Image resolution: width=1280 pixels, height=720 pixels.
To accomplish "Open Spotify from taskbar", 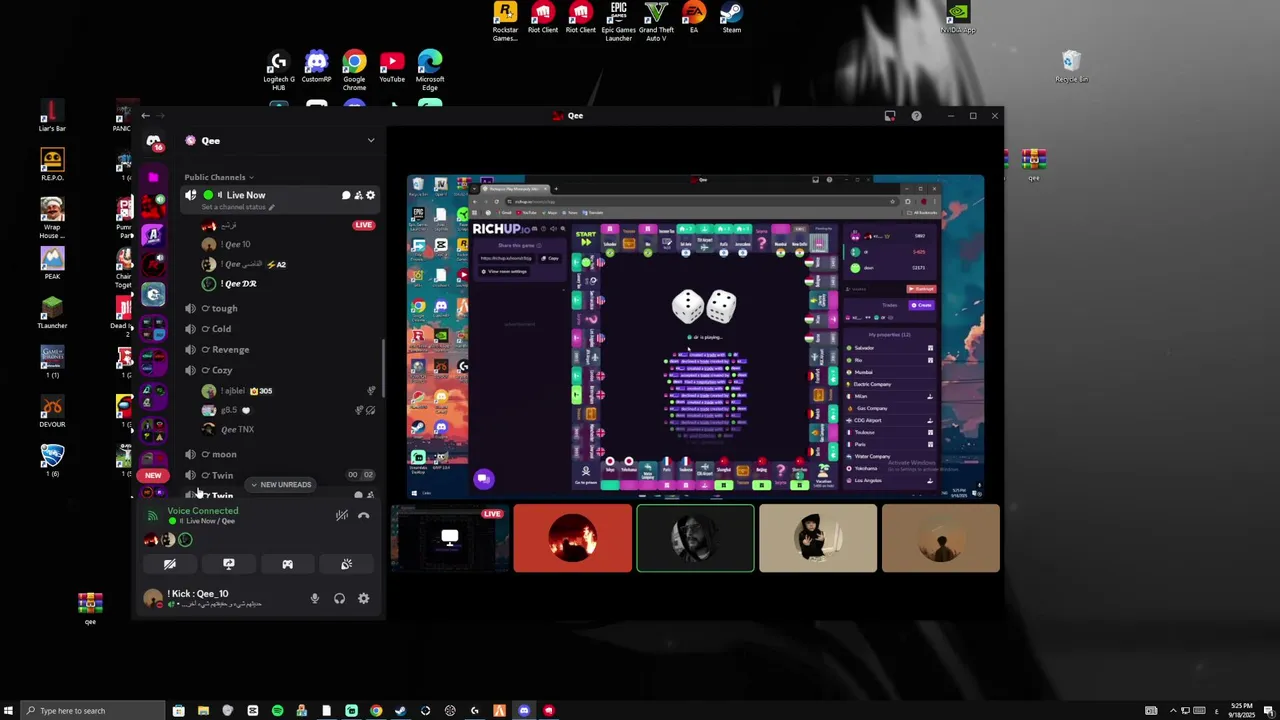I will pos(277,711).
